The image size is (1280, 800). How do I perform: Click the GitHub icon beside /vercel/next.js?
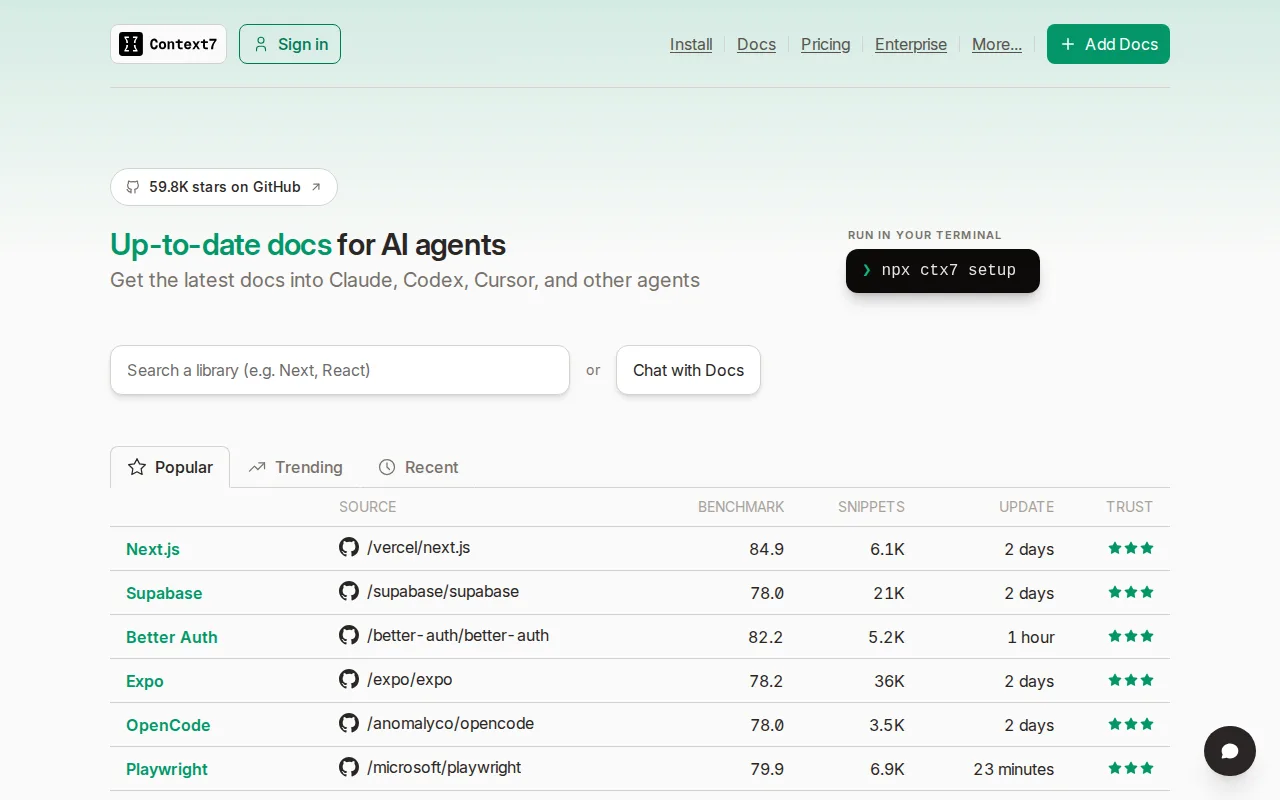(x=349, y=547)
